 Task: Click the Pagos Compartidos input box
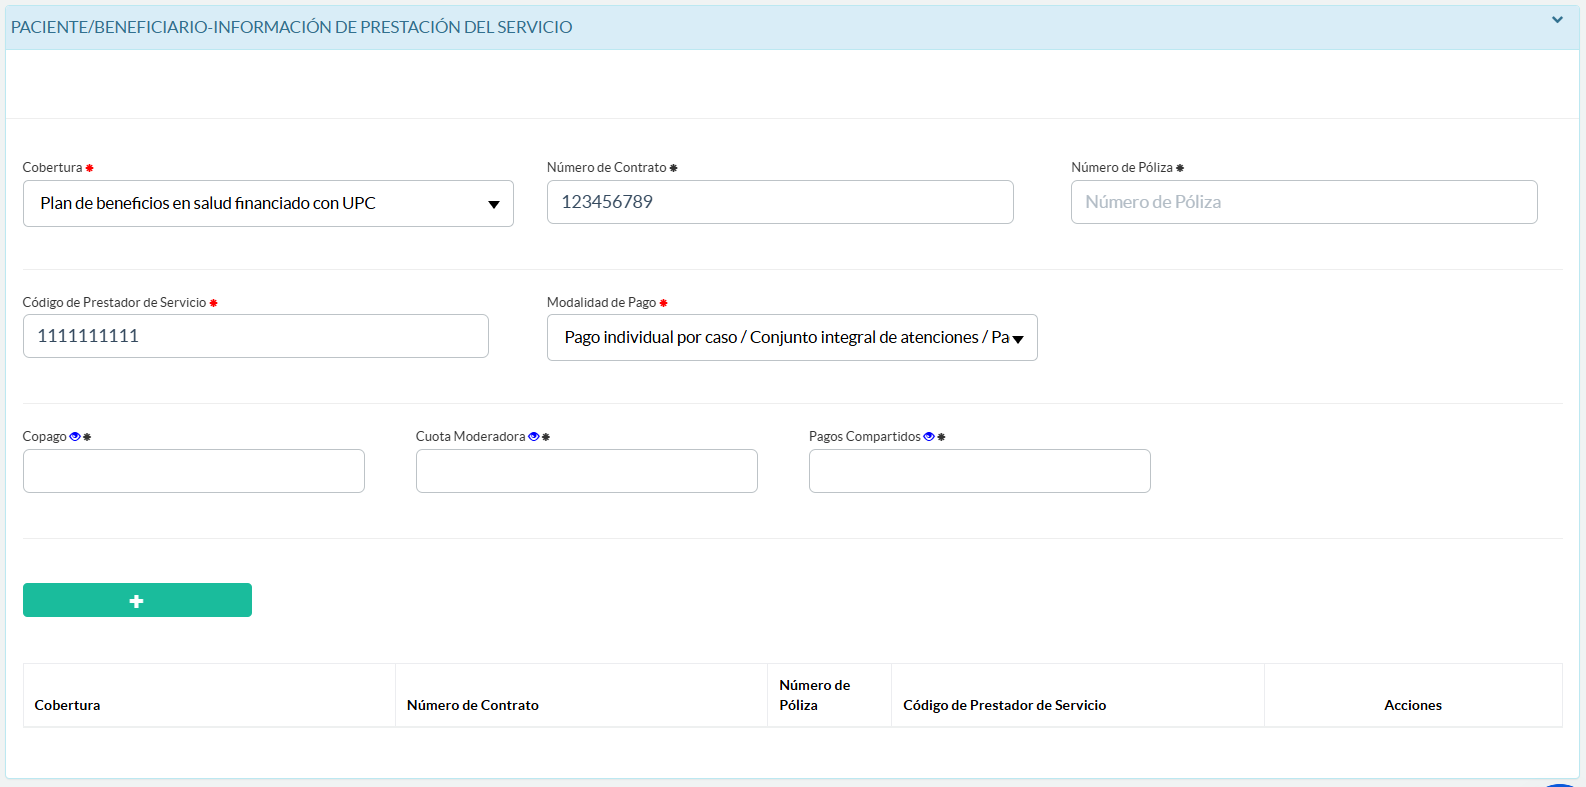[x=979, y=471]
